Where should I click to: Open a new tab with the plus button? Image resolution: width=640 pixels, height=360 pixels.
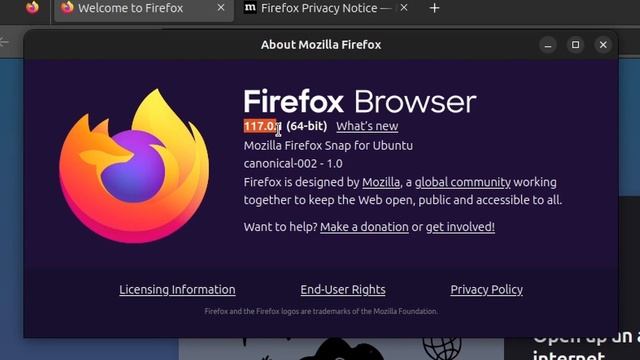pyautogui.click(x=435, y=8)
